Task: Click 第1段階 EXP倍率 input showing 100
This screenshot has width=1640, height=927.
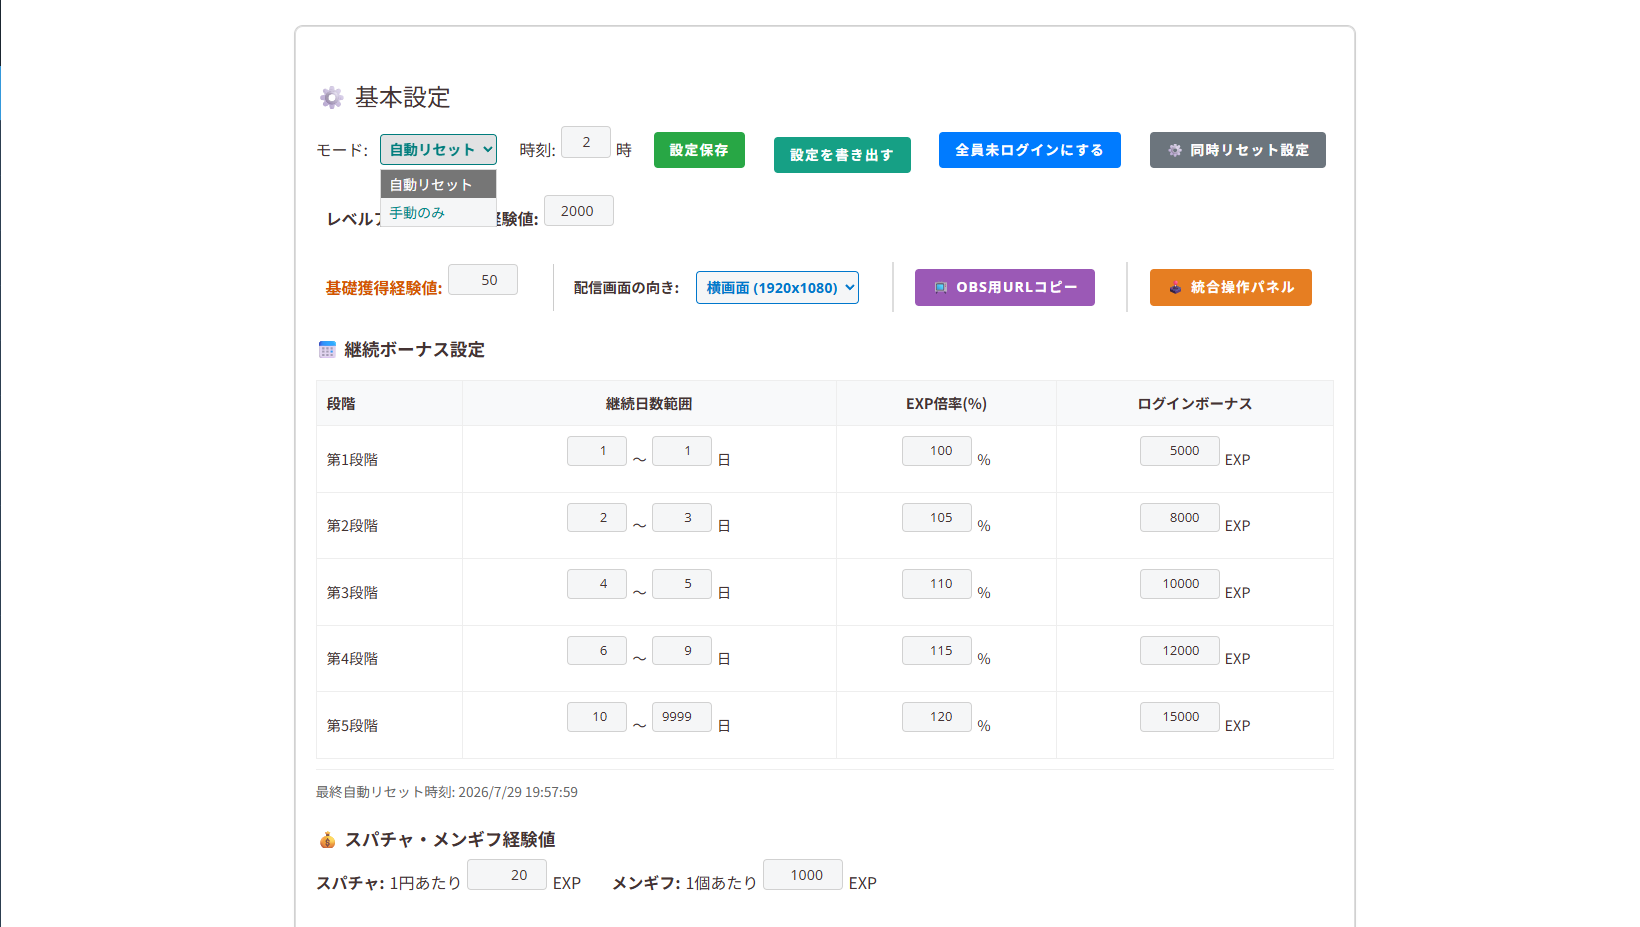Action: [x=937, y=451]
